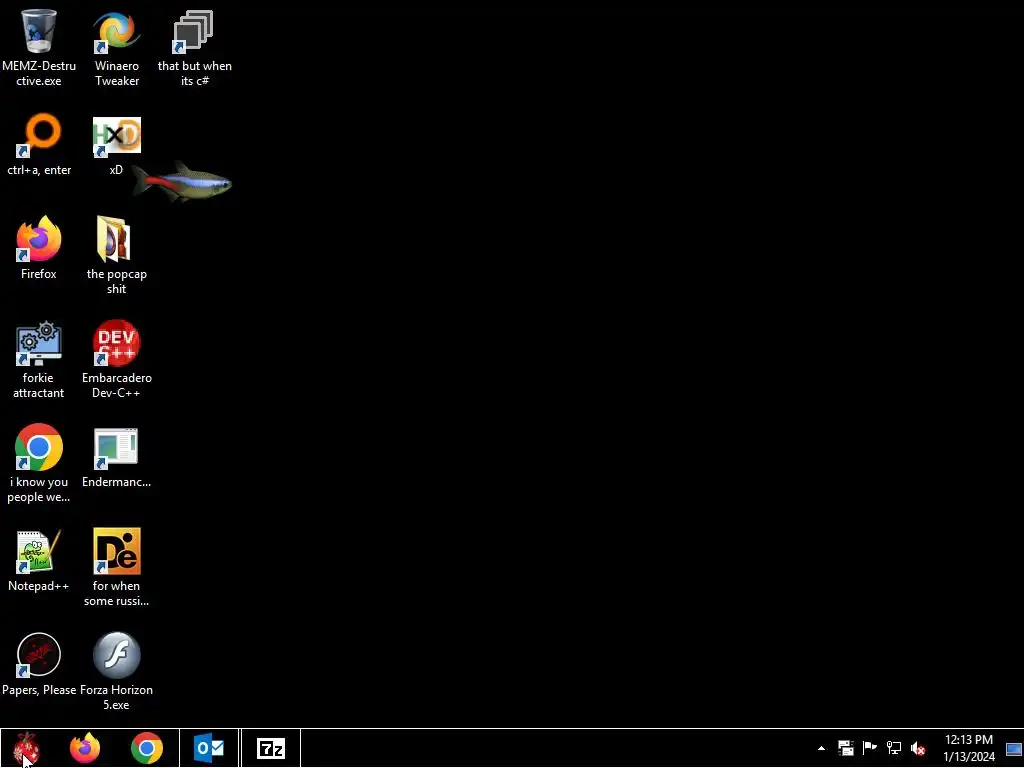Click the show desktop monitor icon
The height and width of the screenshot is (768, 1024).
coord(1014,748)
